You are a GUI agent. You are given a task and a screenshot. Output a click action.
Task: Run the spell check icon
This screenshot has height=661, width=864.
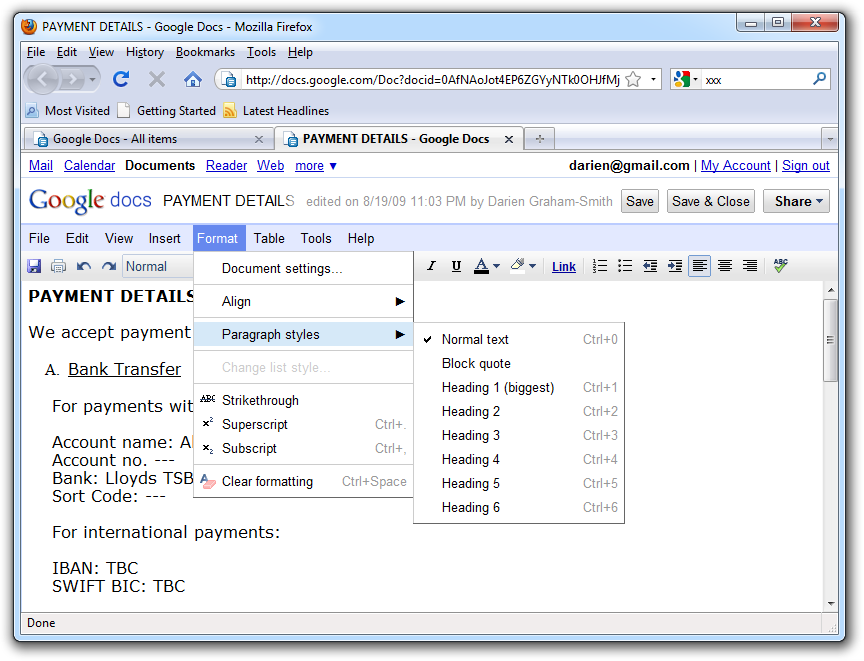click(x=780, y=266)
